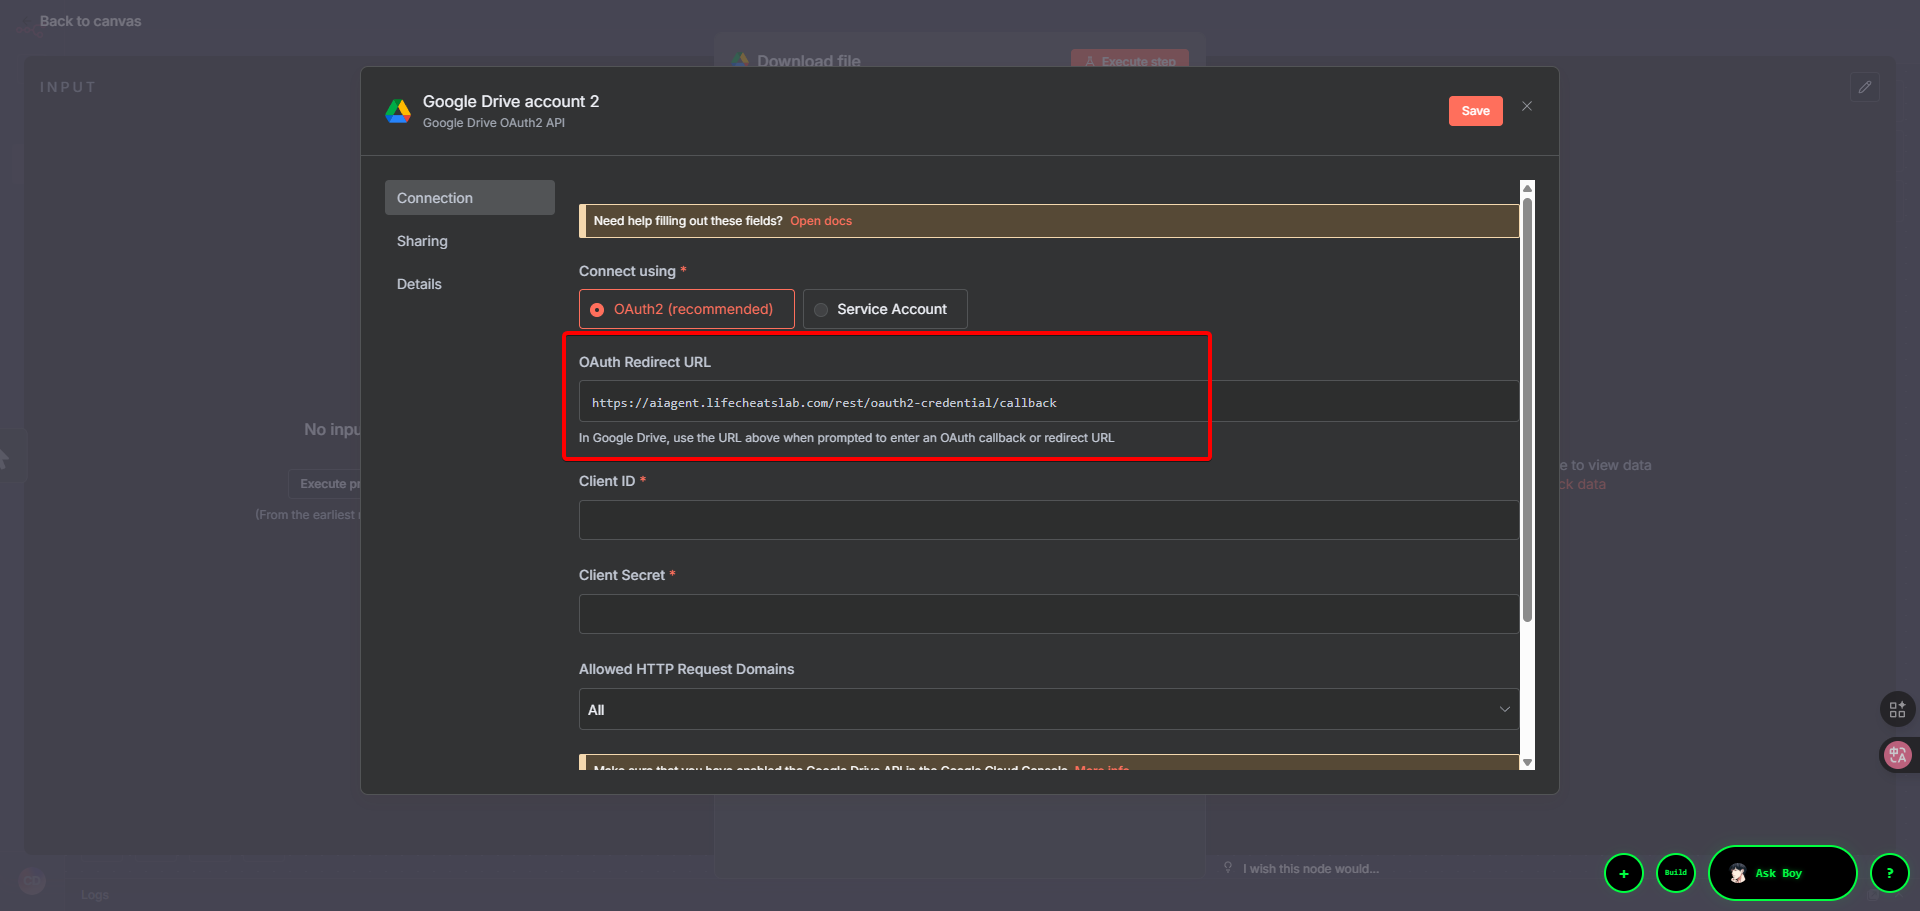Image resolution: width=1920 pixels, height=911 pixels.
Task: Switch to the Details tab
Action: tap(419, 284)
